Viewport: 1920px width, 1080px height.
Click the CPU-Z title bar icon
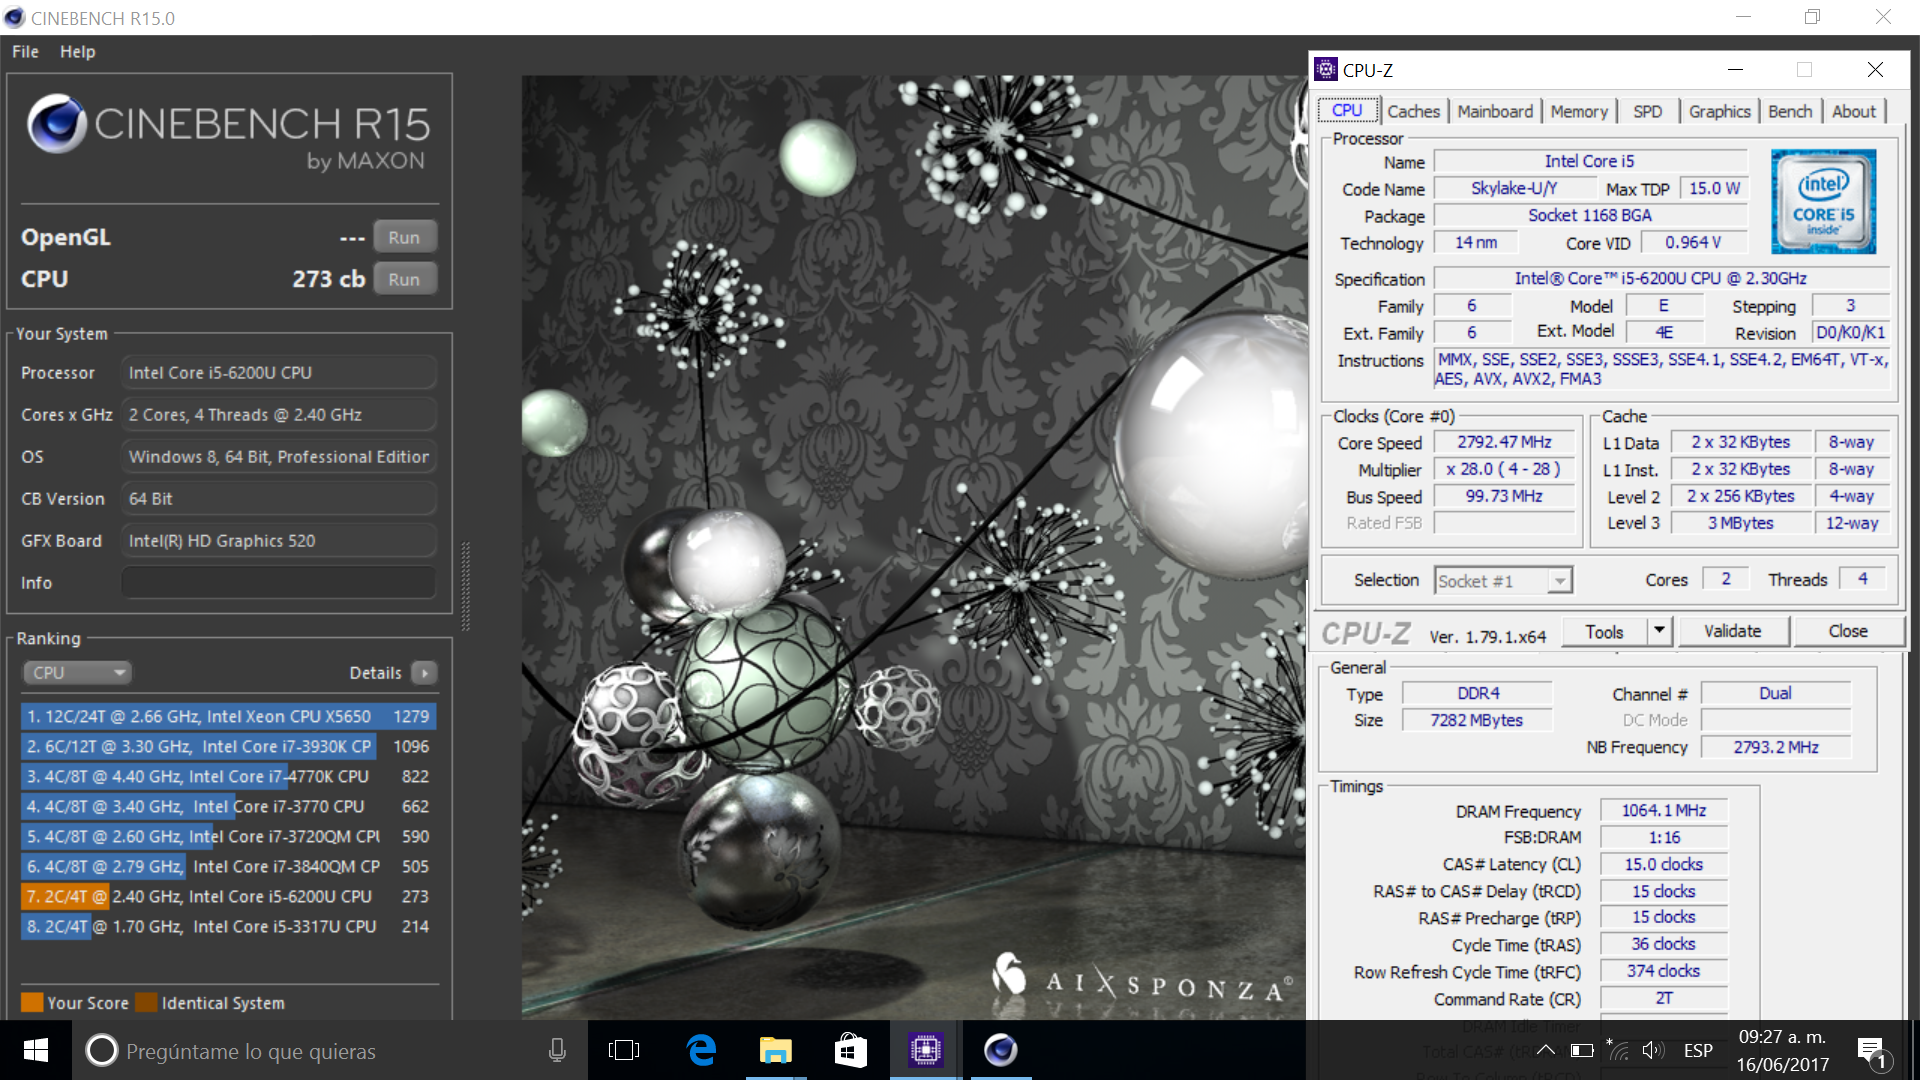click(x=1326, y=69)
